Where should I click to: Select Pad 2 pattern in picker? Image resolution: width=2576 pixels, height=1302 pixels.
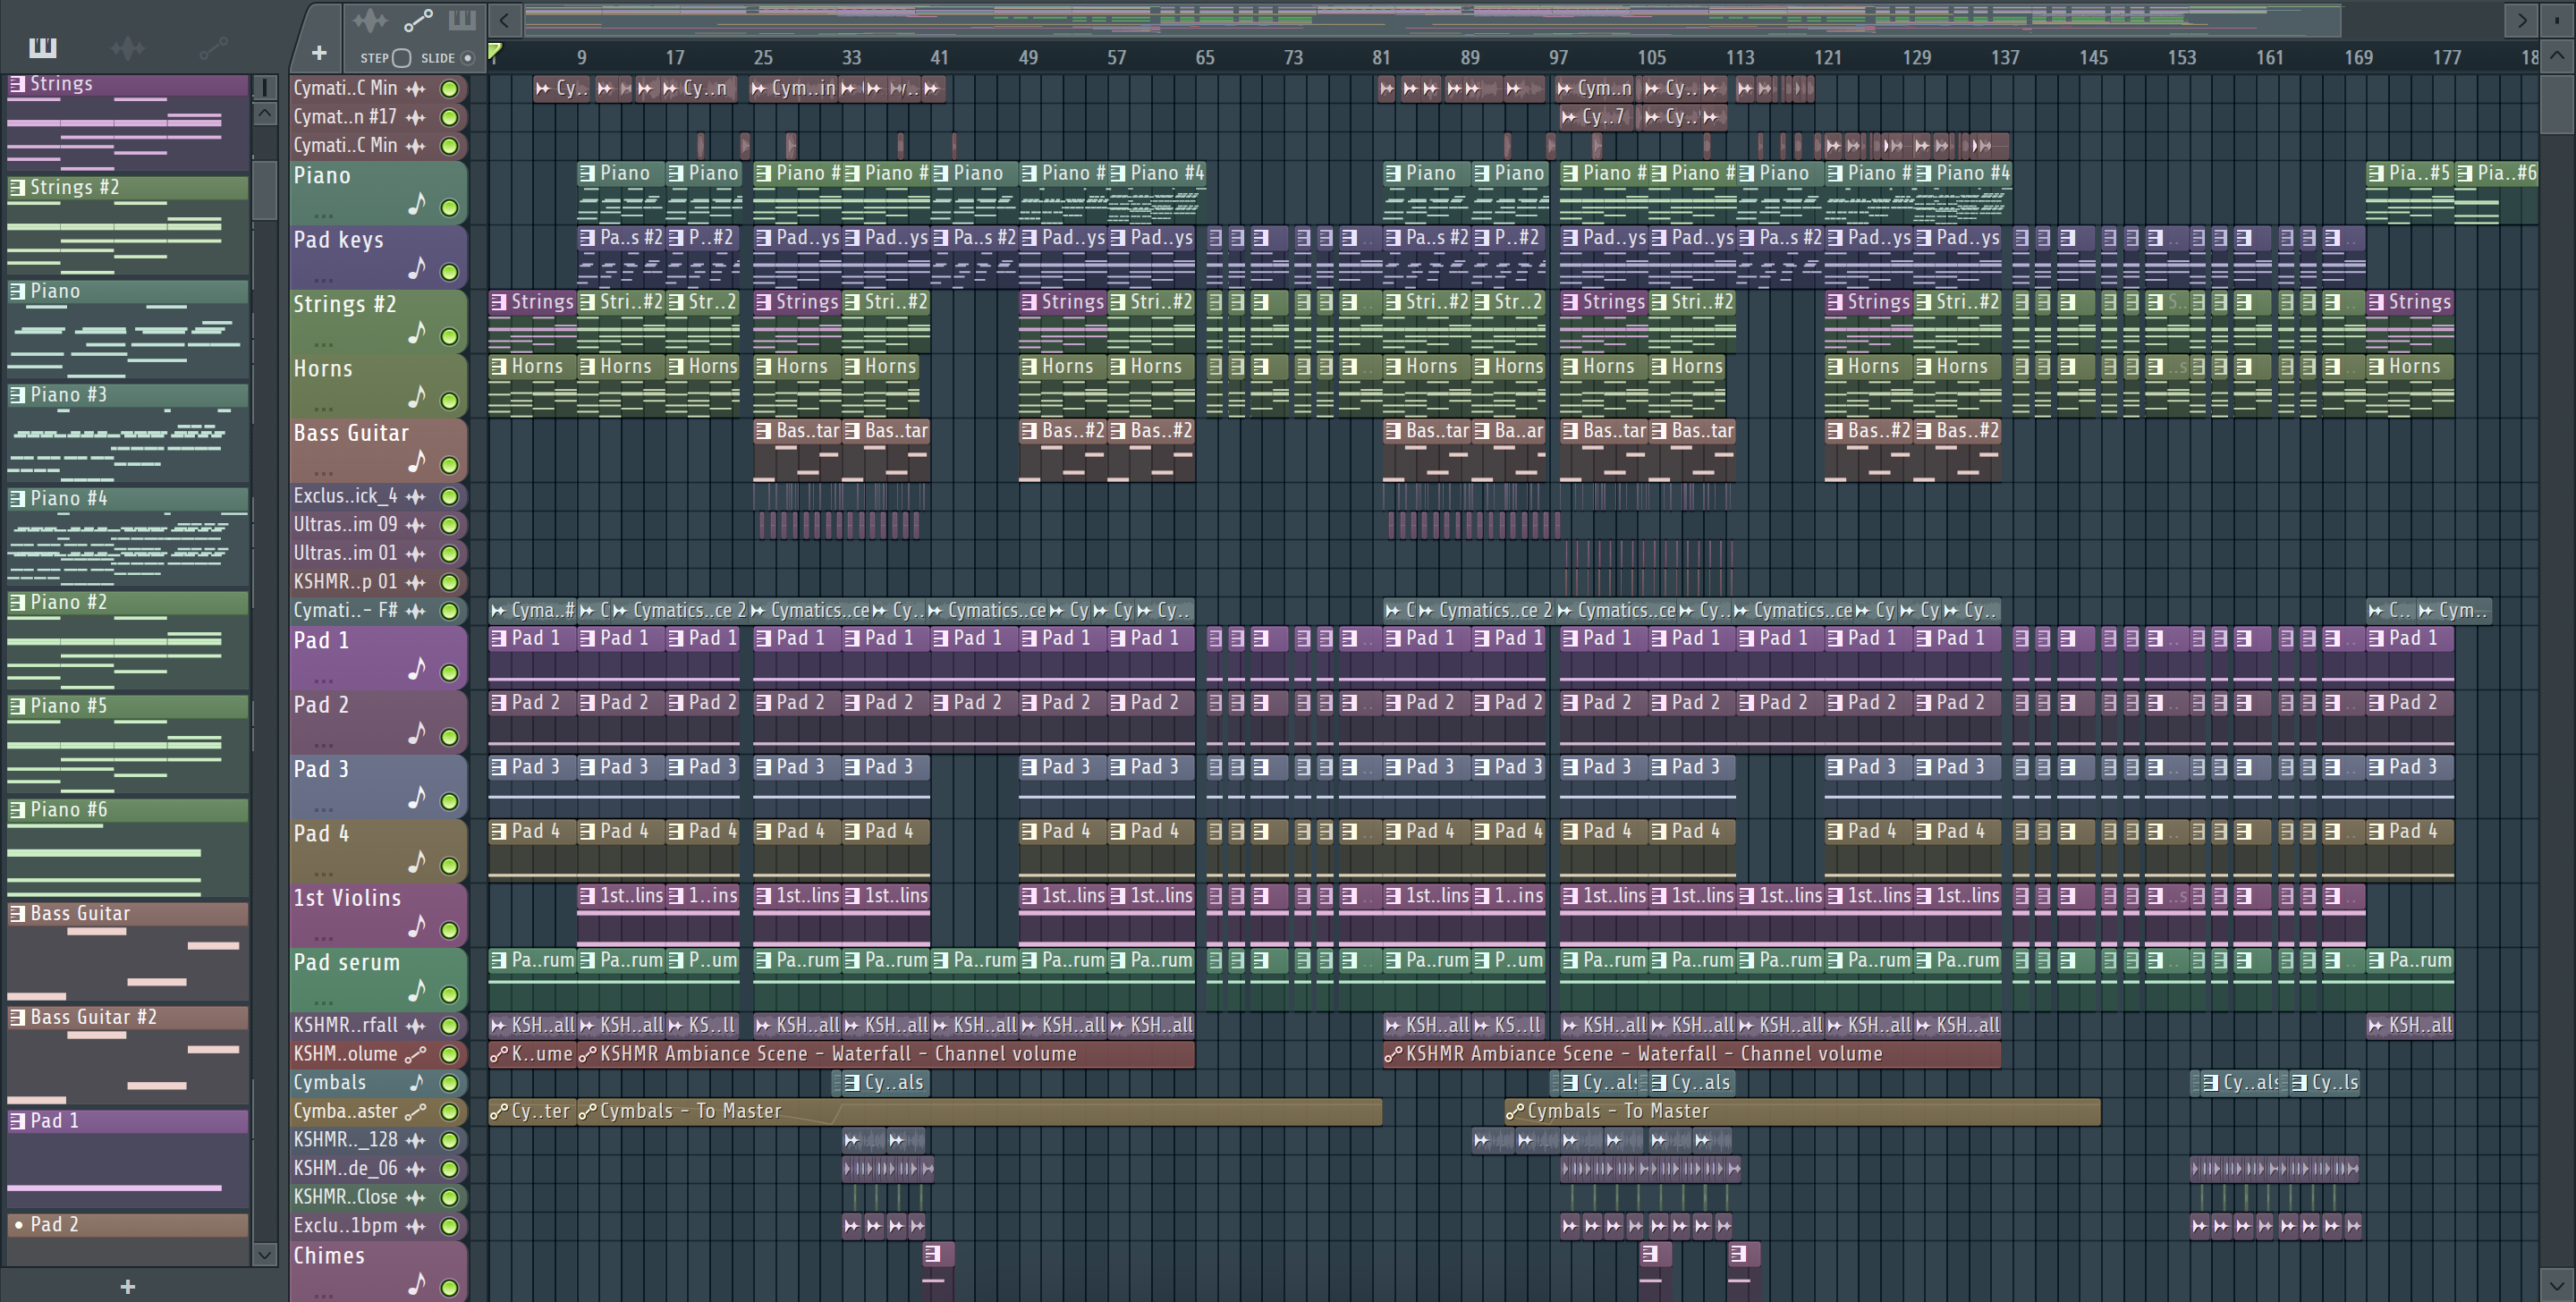(x=128, y=1224)
